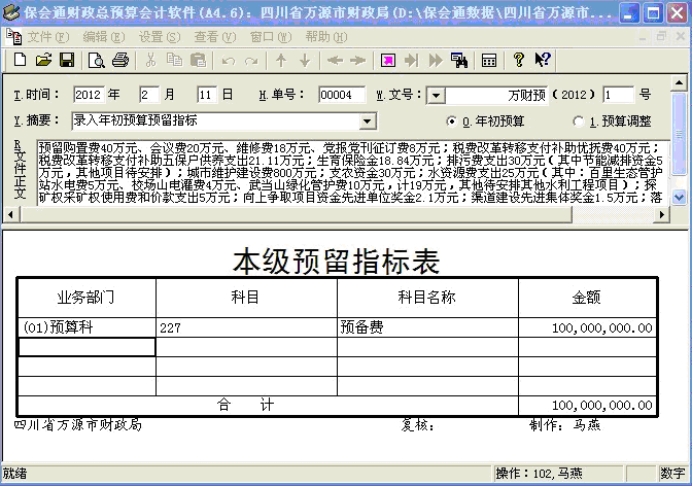This screenshot has height=487, width=693.
Task: Open the 文号 dropdown arrow
Action: click(436, 96)
